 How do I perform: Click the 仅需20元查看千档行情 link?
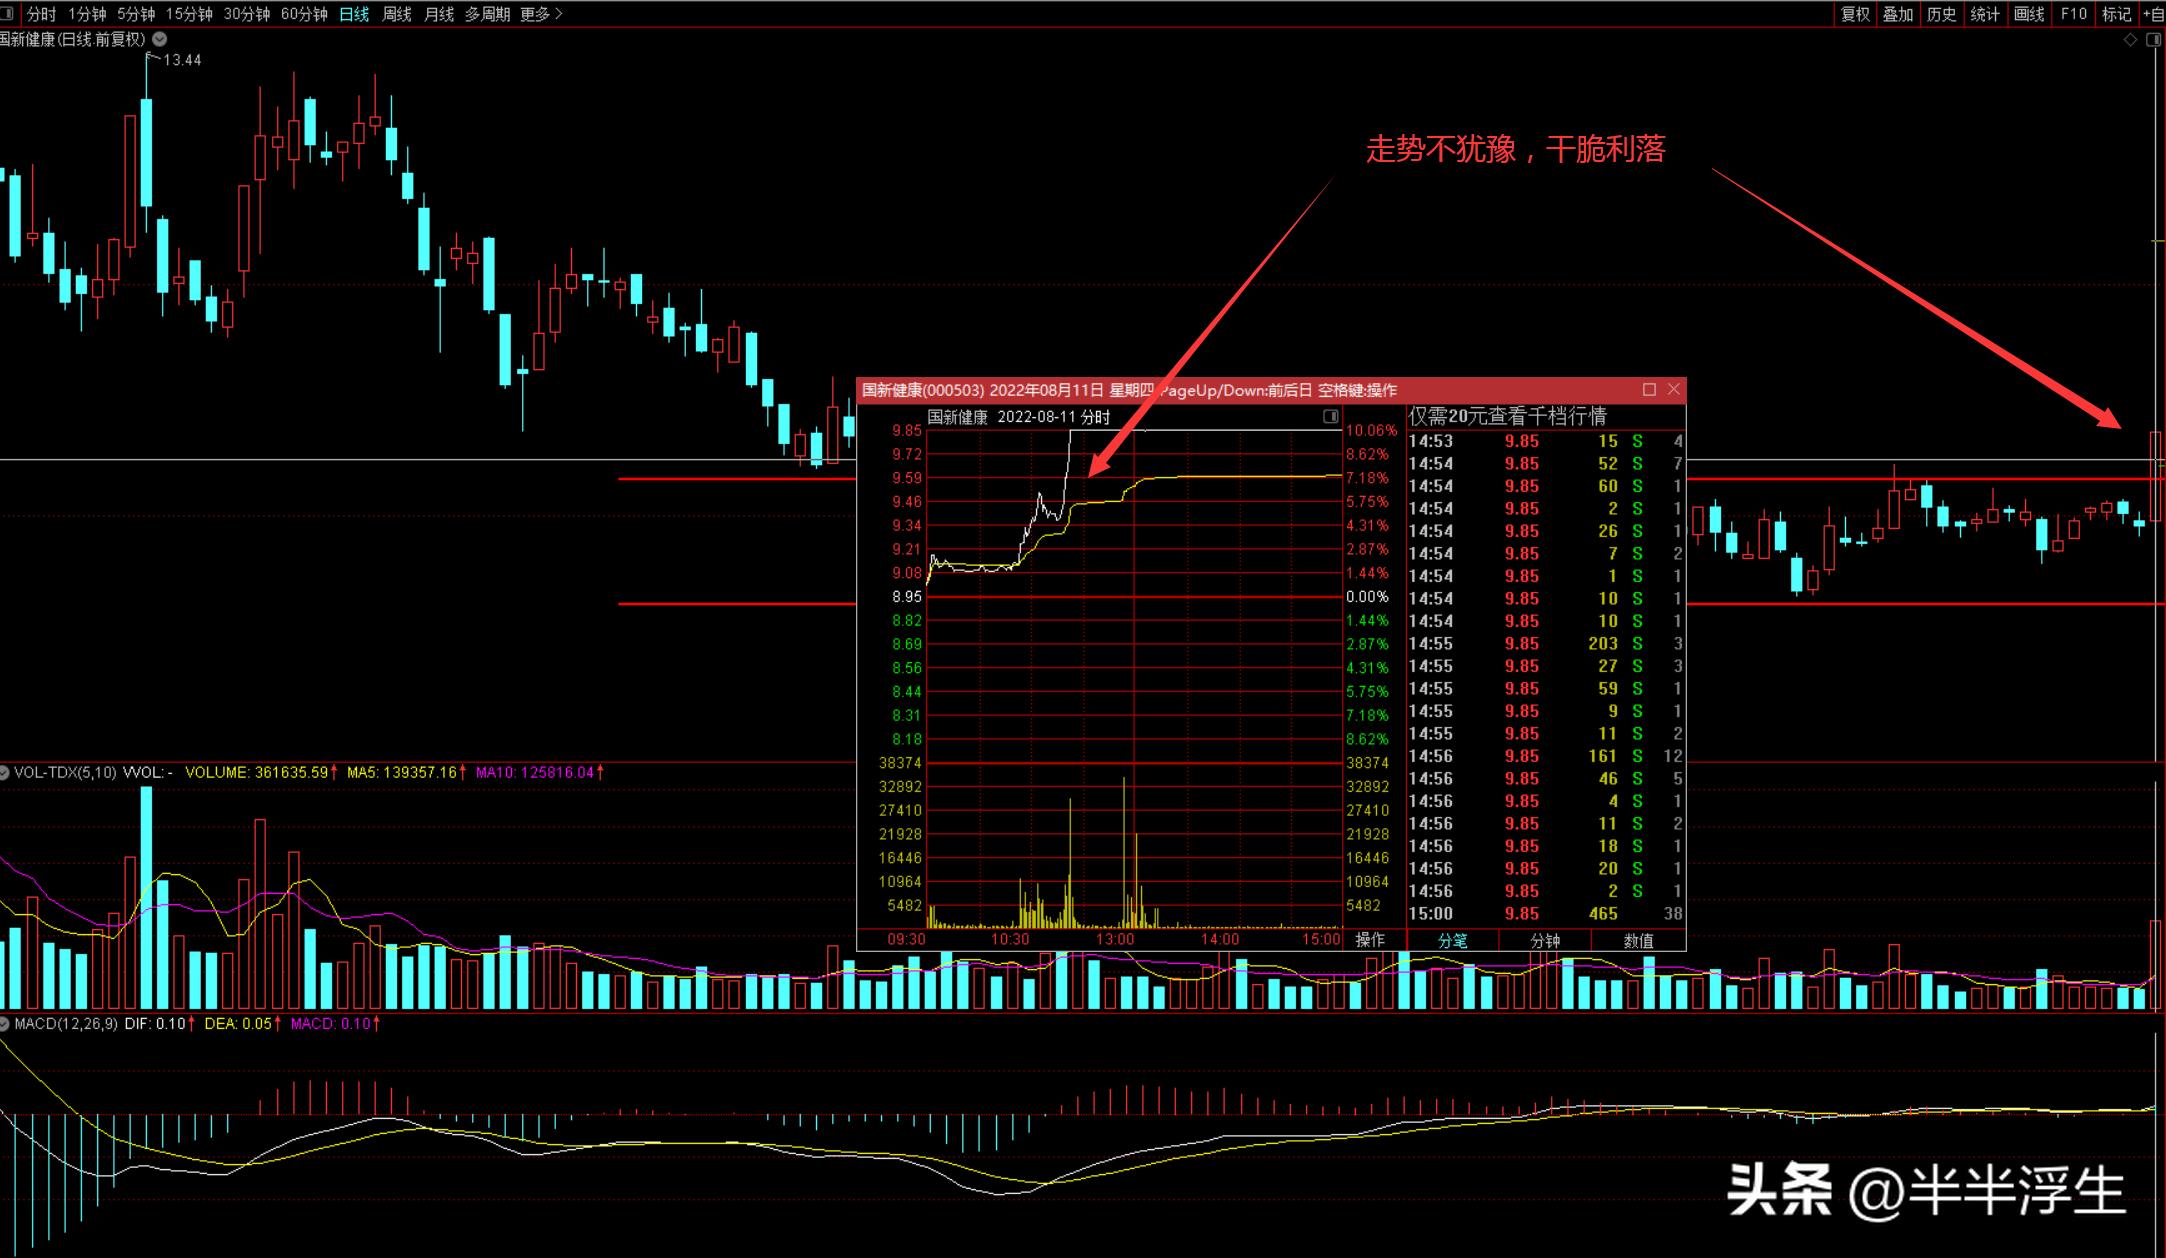point(1507,416)
